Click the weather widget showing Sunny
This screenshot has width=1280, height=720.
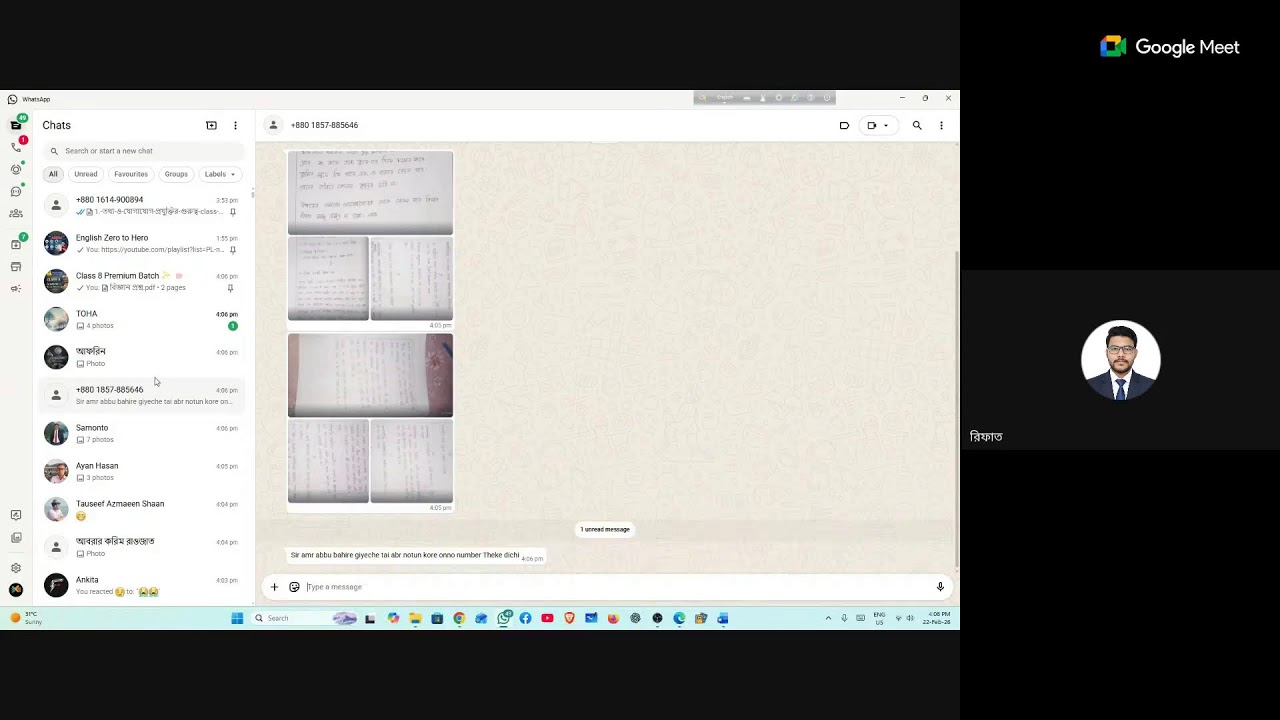pyautogui.click(x=28, y=618)
